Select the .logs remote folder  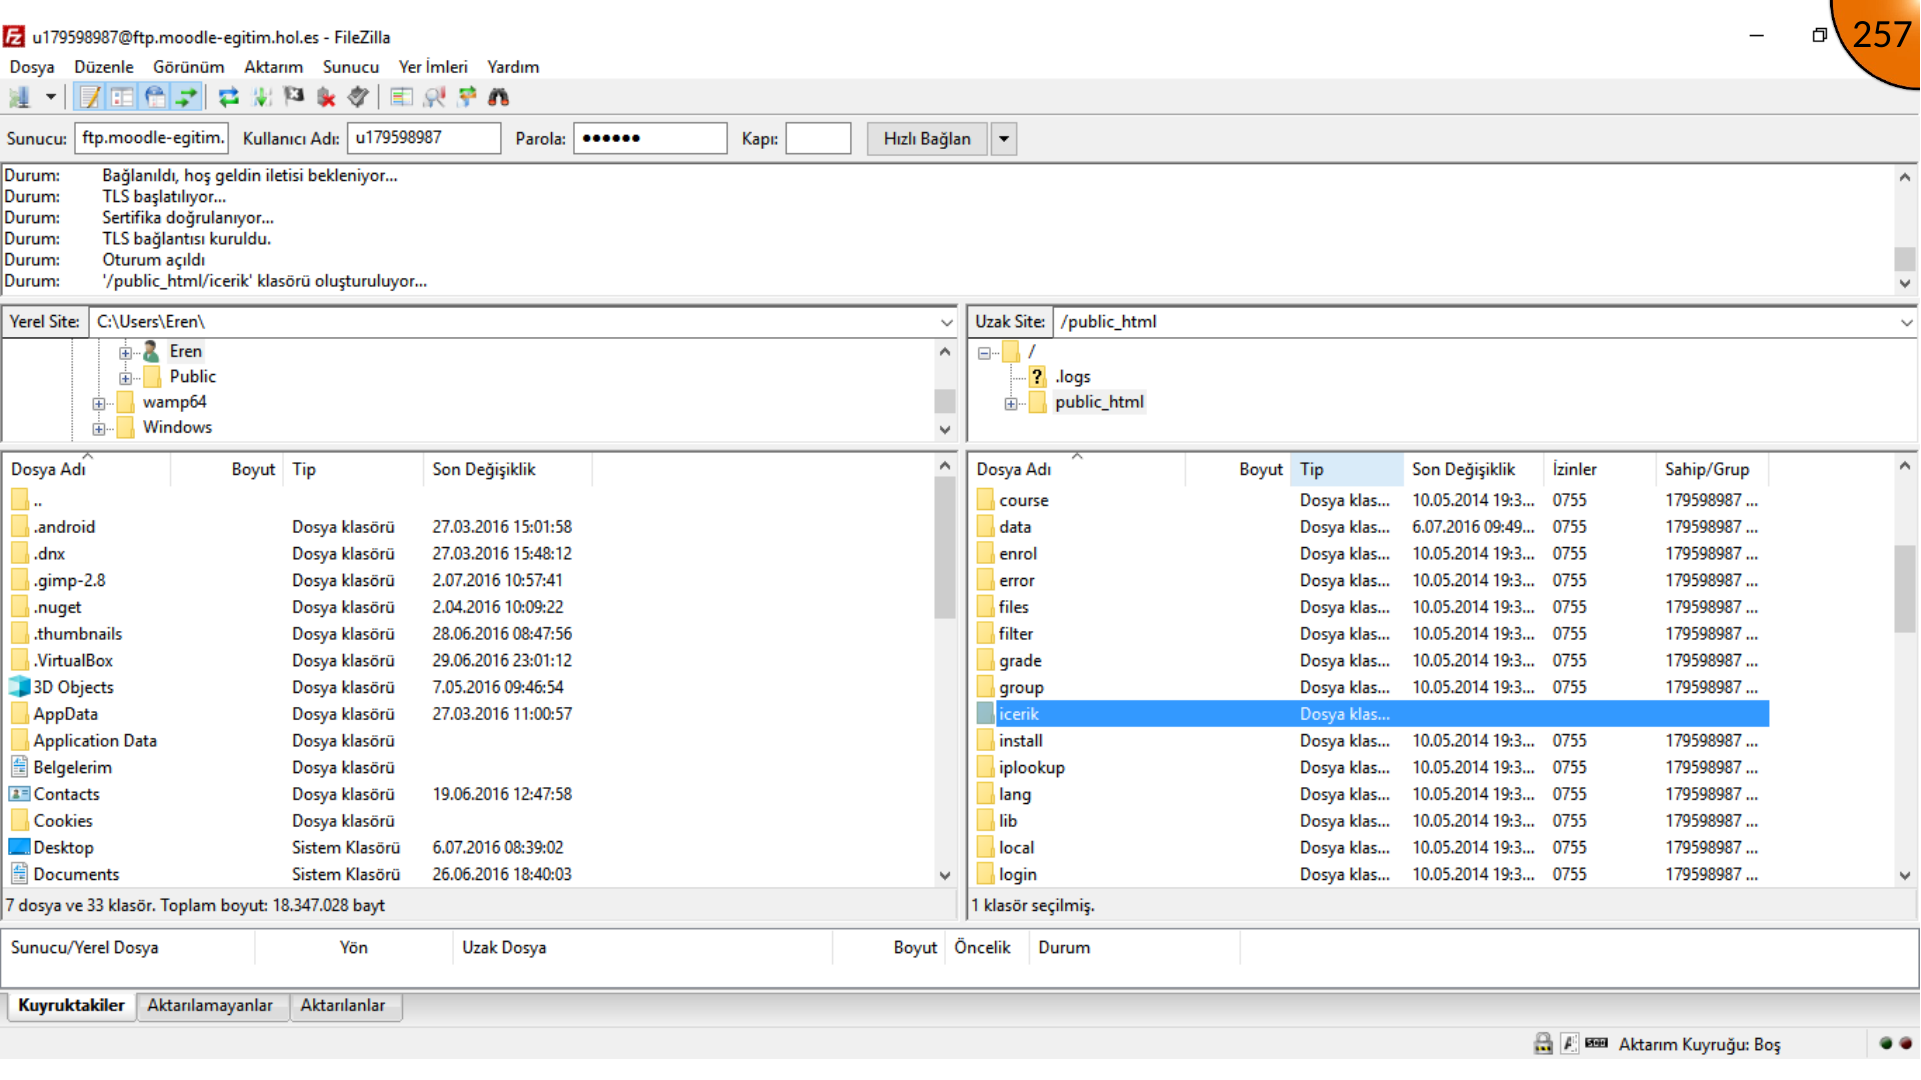pos(1073,377)
